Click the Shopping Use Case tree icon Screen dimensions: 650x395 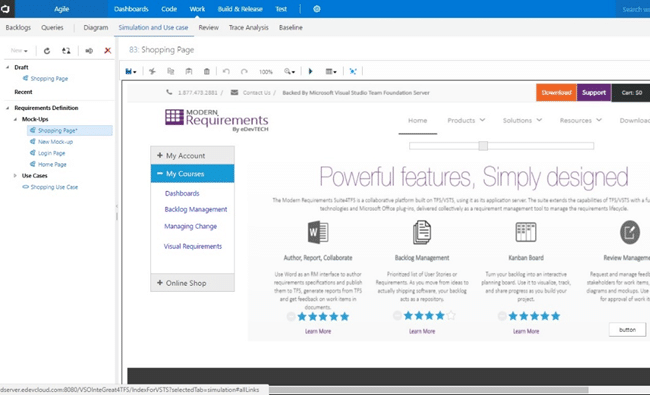[x=26, y=187]
